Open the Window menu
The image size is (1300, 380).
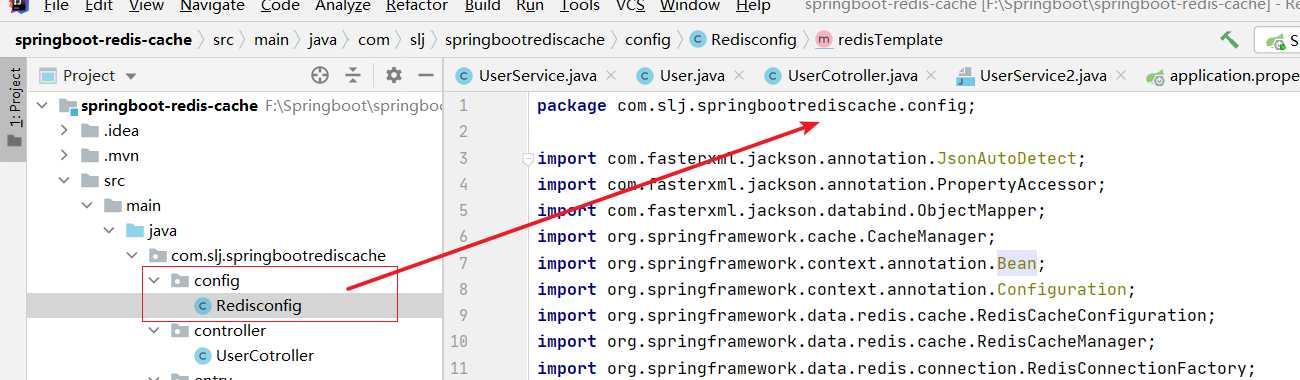pos(691,6)
